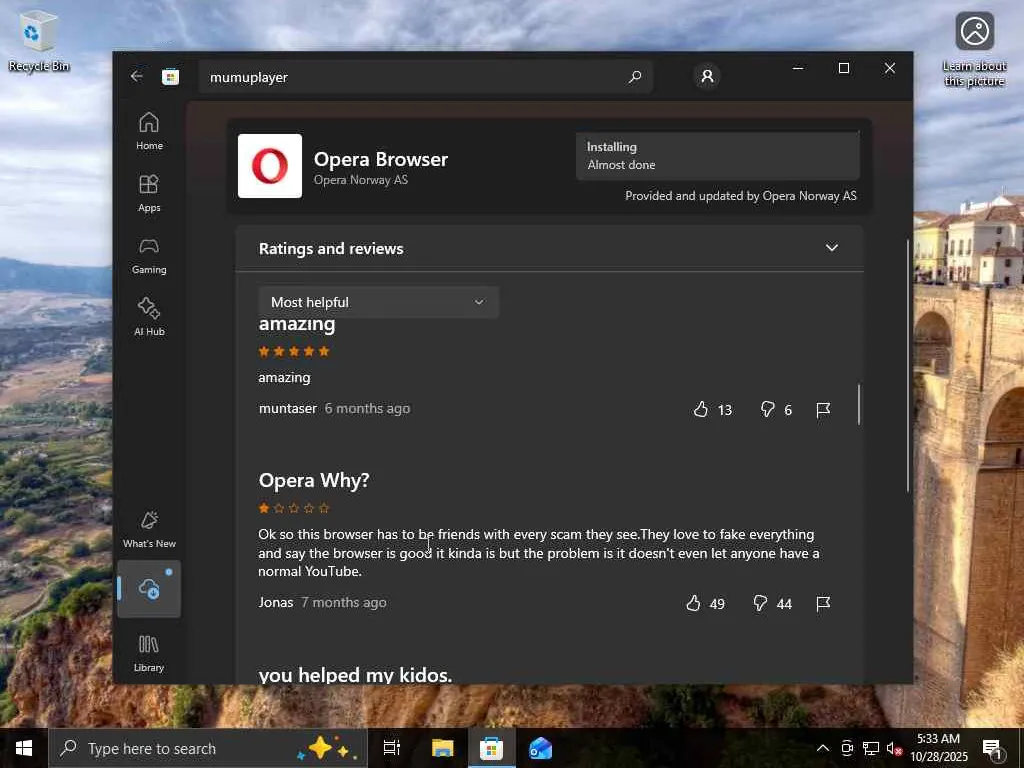This screenshot has height=768, width=1024.
Task: Click the reviews list inner scrollbar
Action: pyautogui.click(x=859, y=404)
